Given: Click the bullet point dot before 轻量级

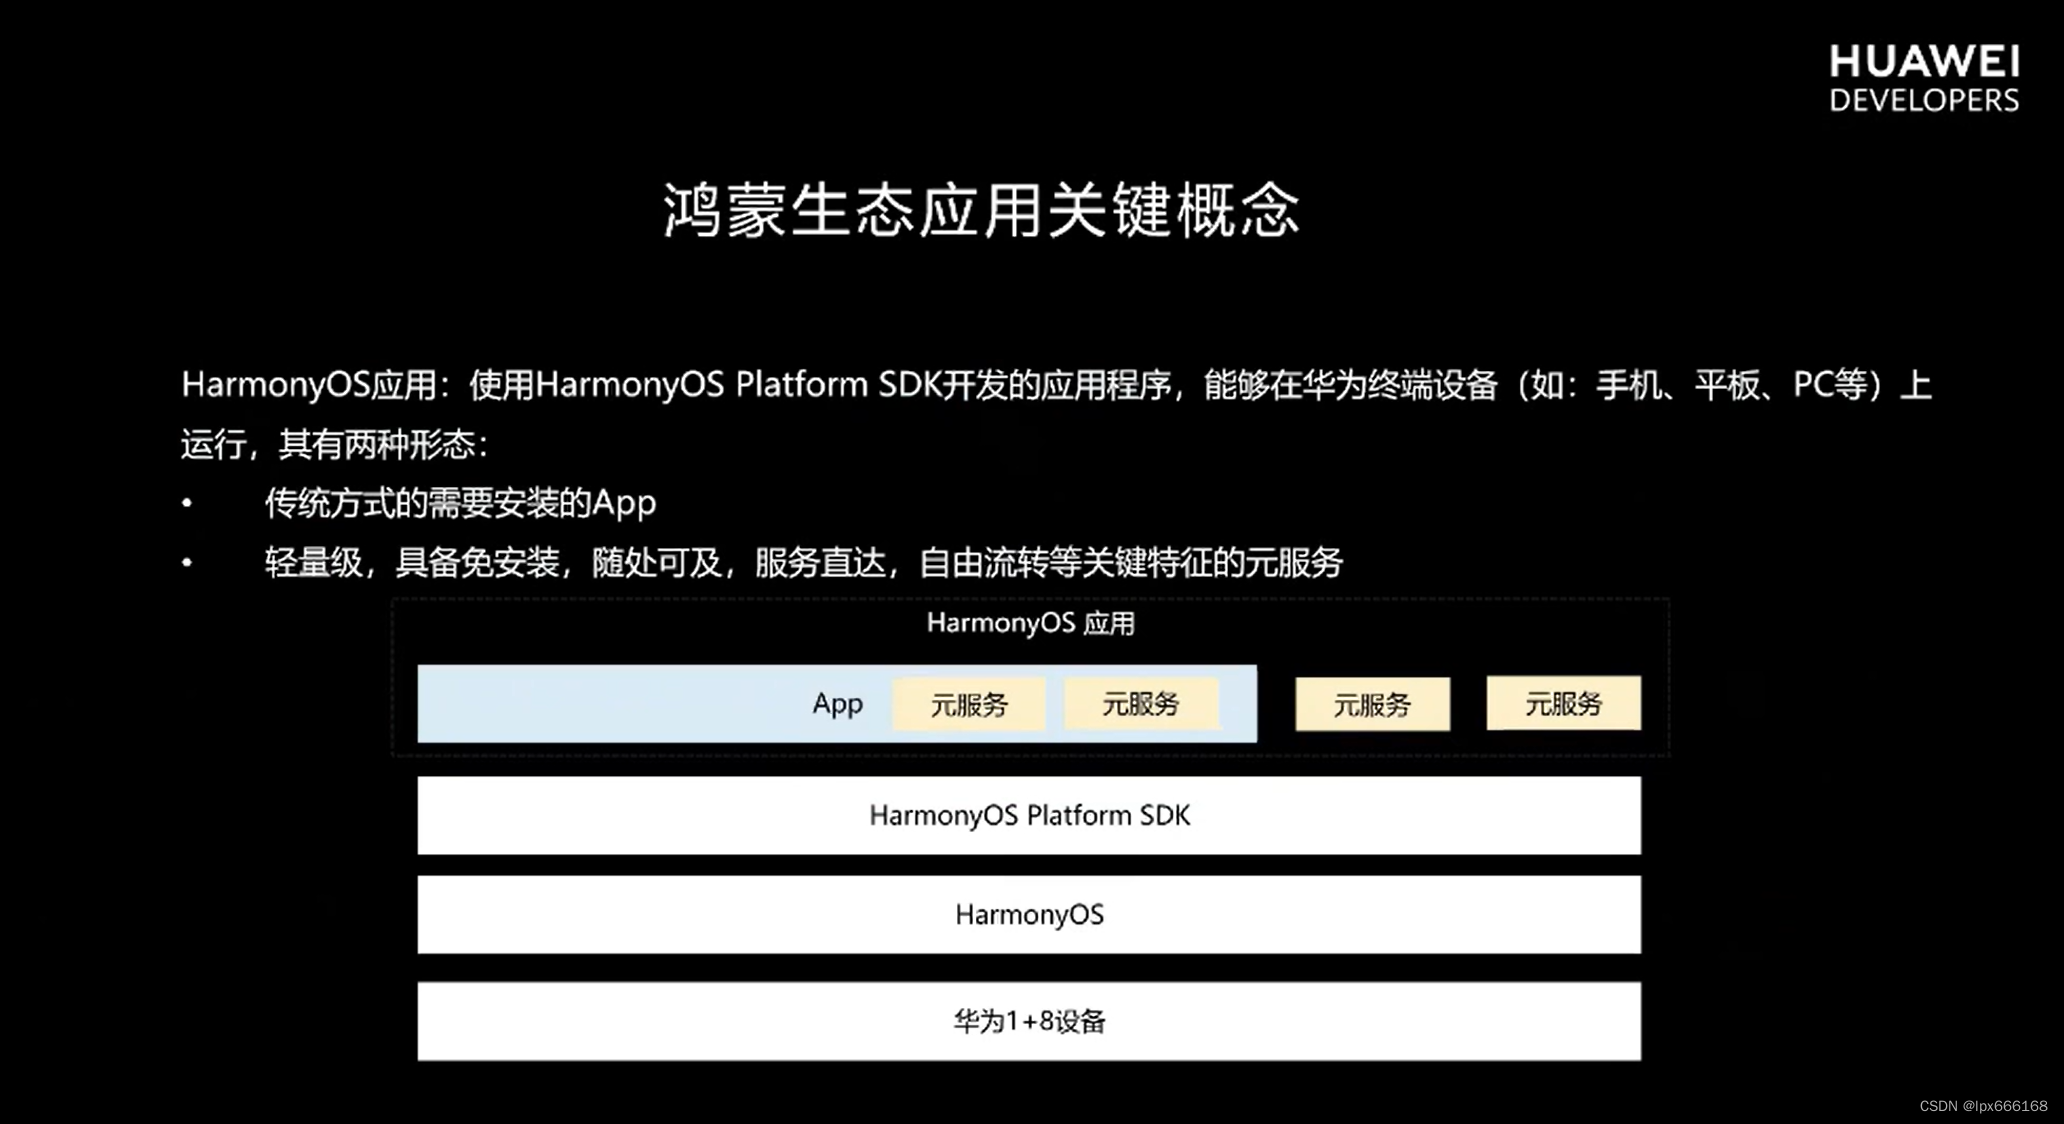Looking at the screenshot, I should click(x=185, y=562).
